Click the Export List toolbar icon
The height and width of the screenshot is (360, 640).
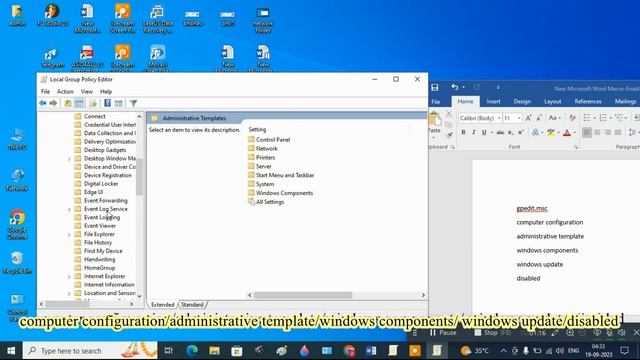(x=93, y=103)
